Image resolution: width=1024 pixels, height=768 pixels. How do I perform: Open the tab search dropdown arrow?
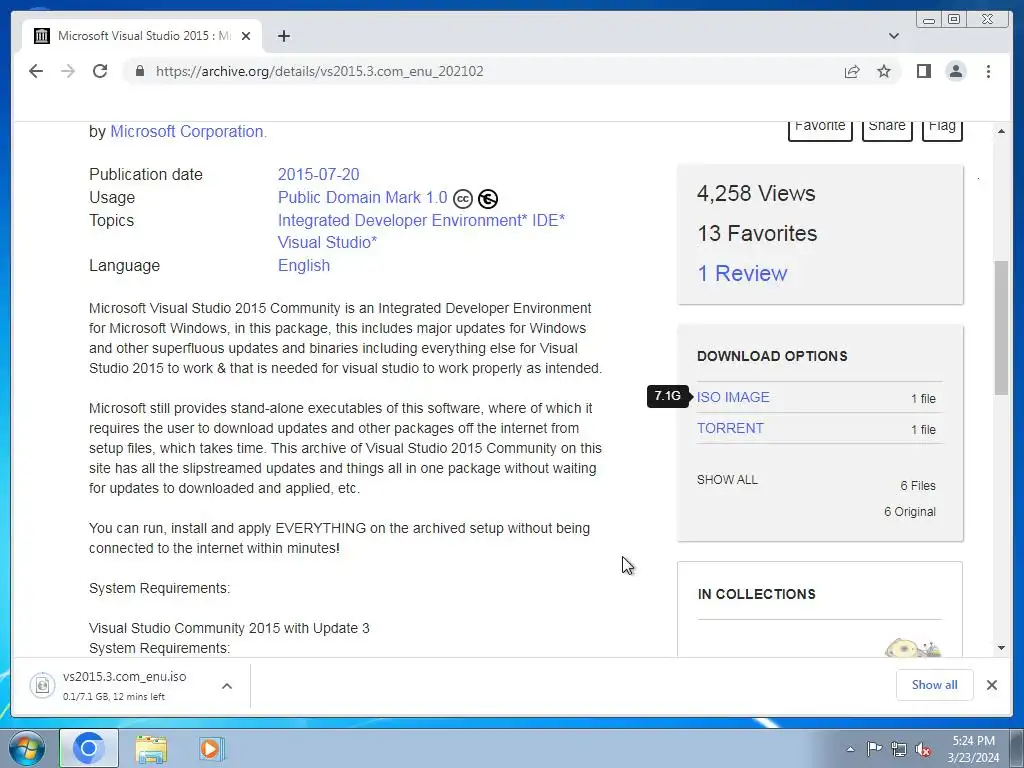pyautogui.click(x=894, y=36)
